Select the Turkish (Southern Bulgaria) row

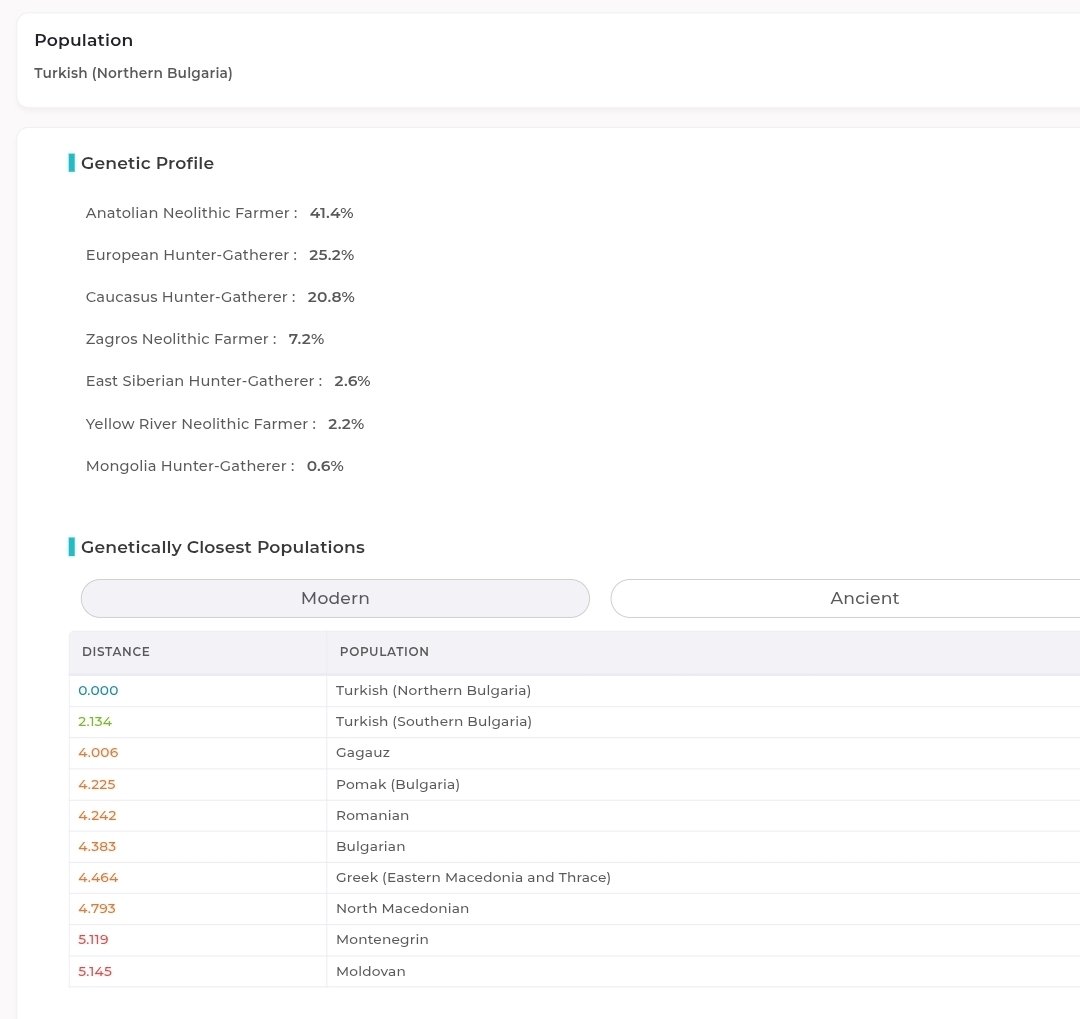click(574, 721)
